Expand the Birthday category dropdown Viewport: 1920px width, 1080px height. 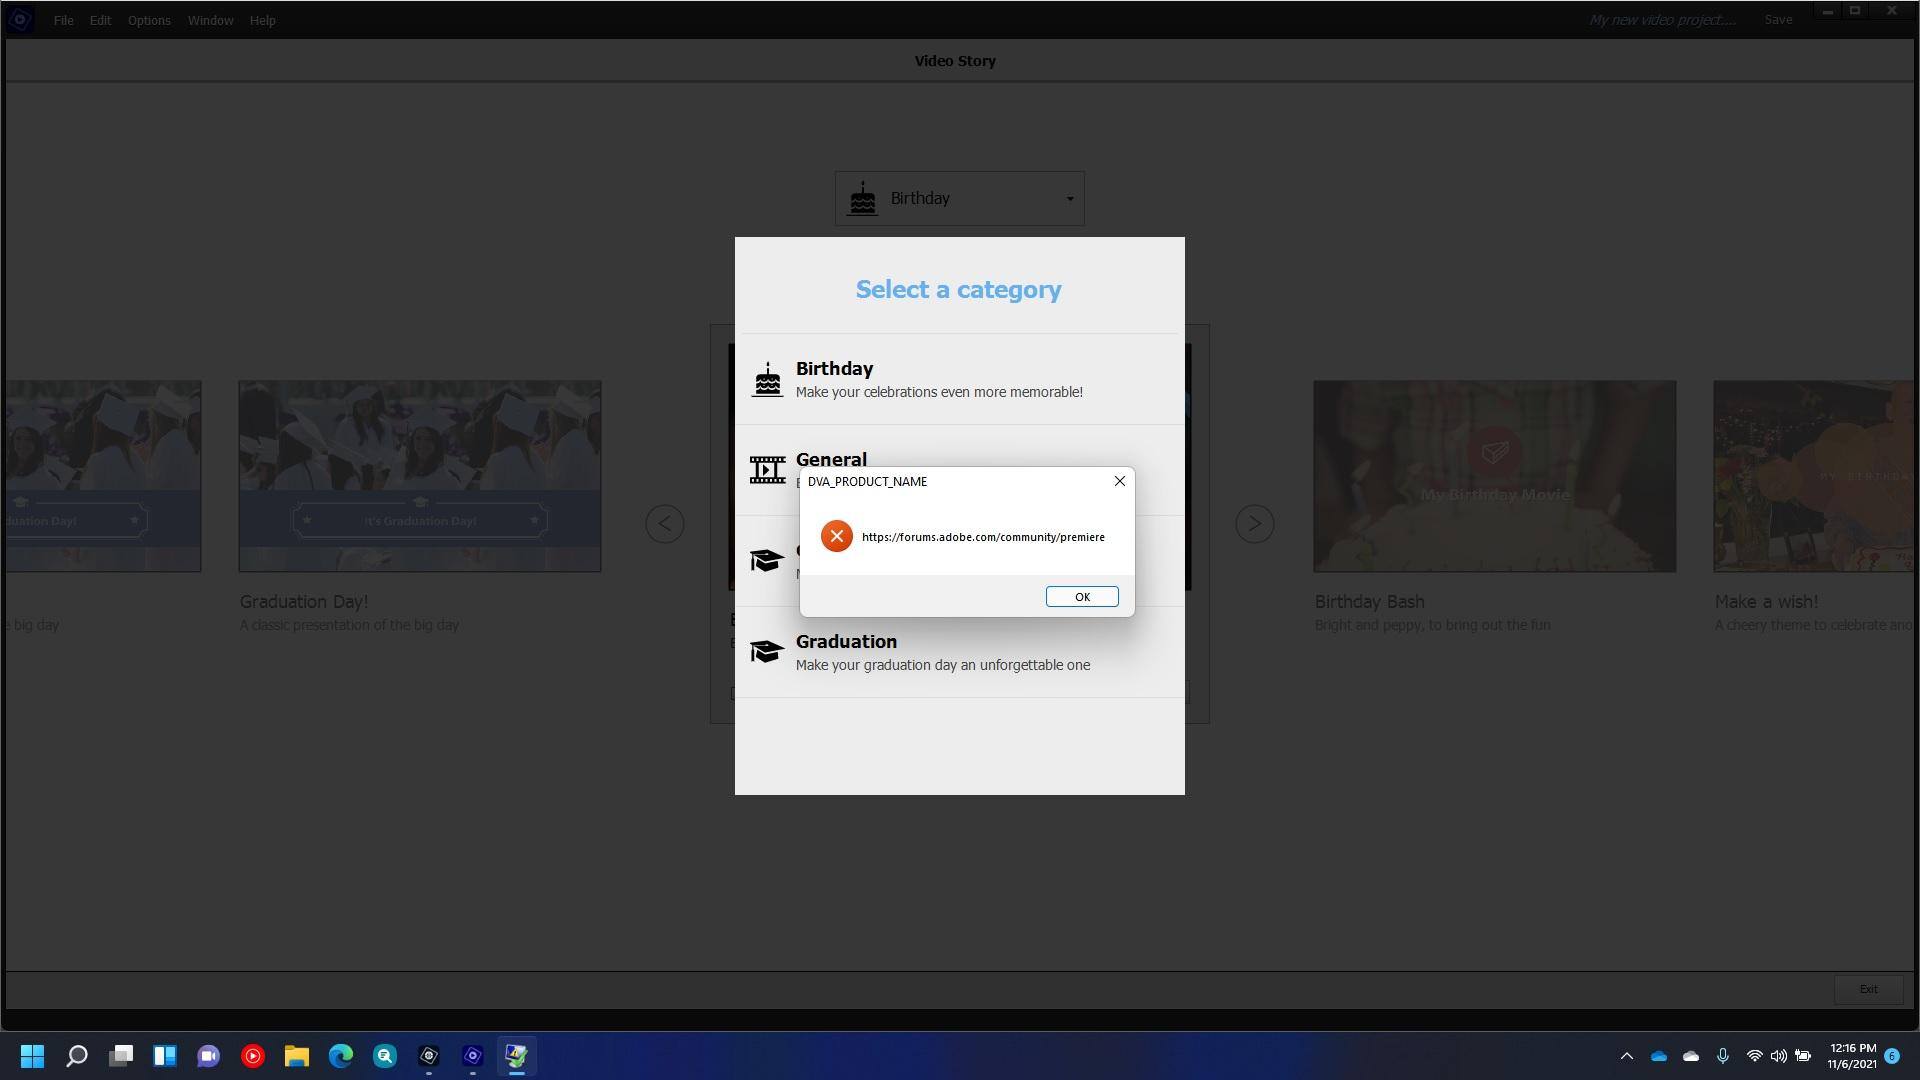pyautogui.click(x=1069, y=199)
